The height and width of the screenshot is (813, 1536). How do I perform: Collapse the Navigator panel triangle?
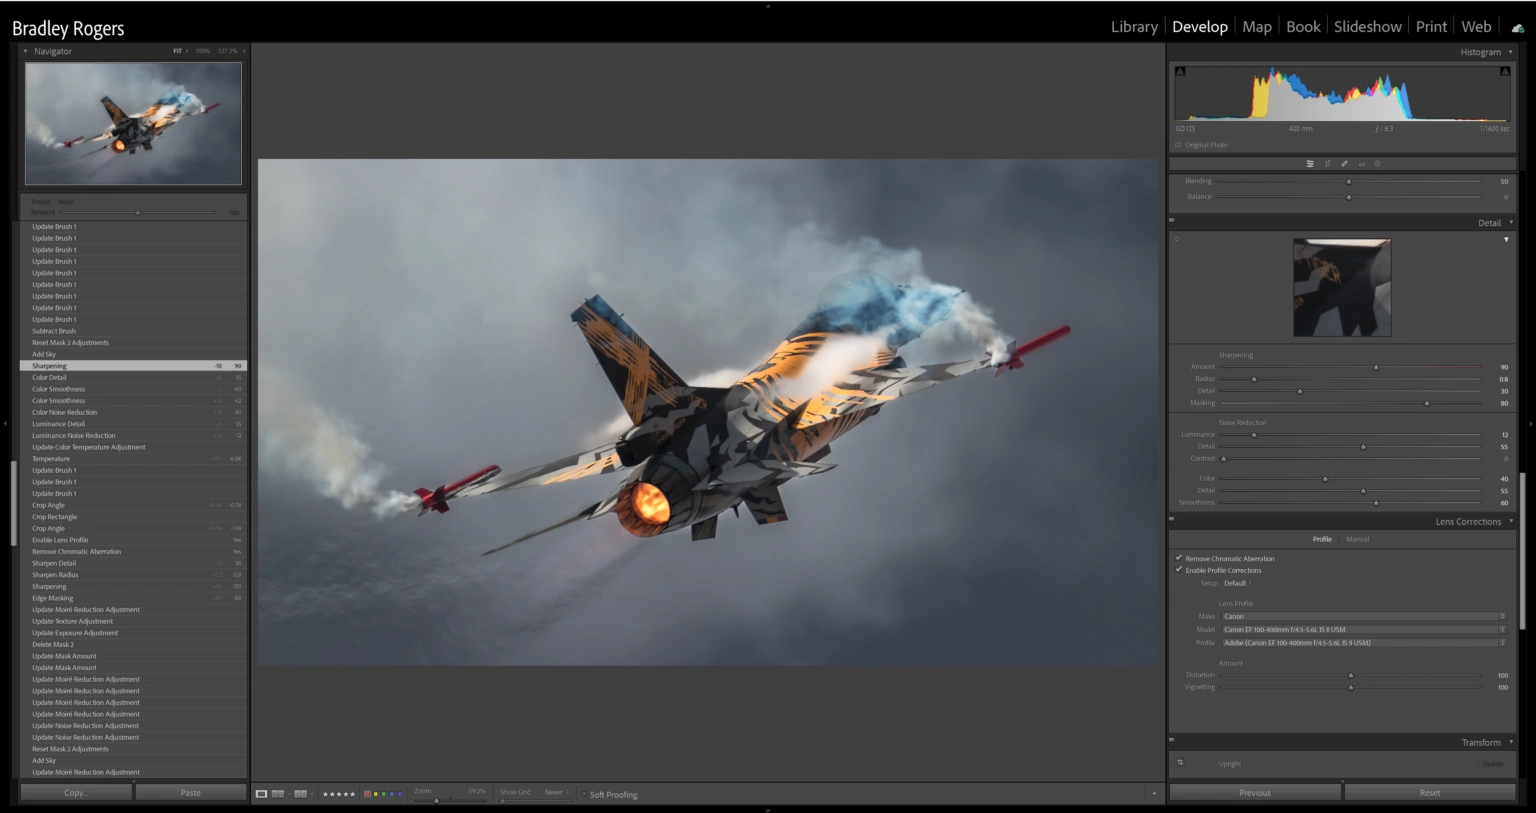click(x=25, y=51)
